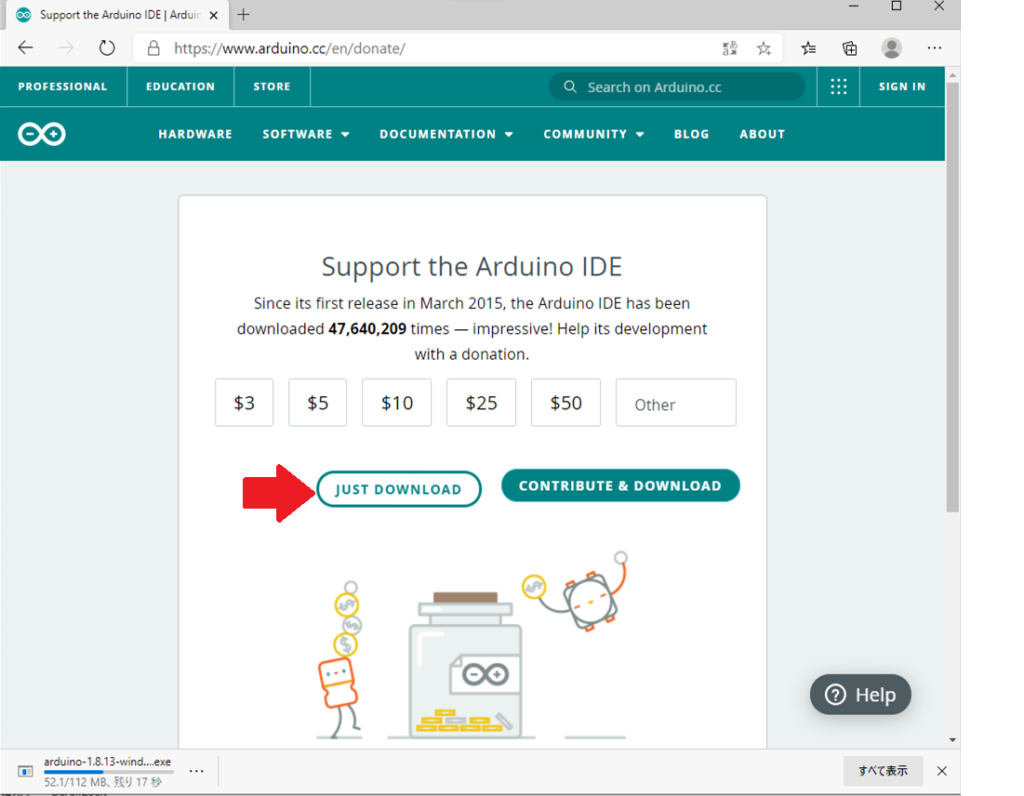The height and width of the screenshot is (796, 1024).
Task: Show all downloads button in Japanese
Action: pyautogui.click(x=883, y=771)
